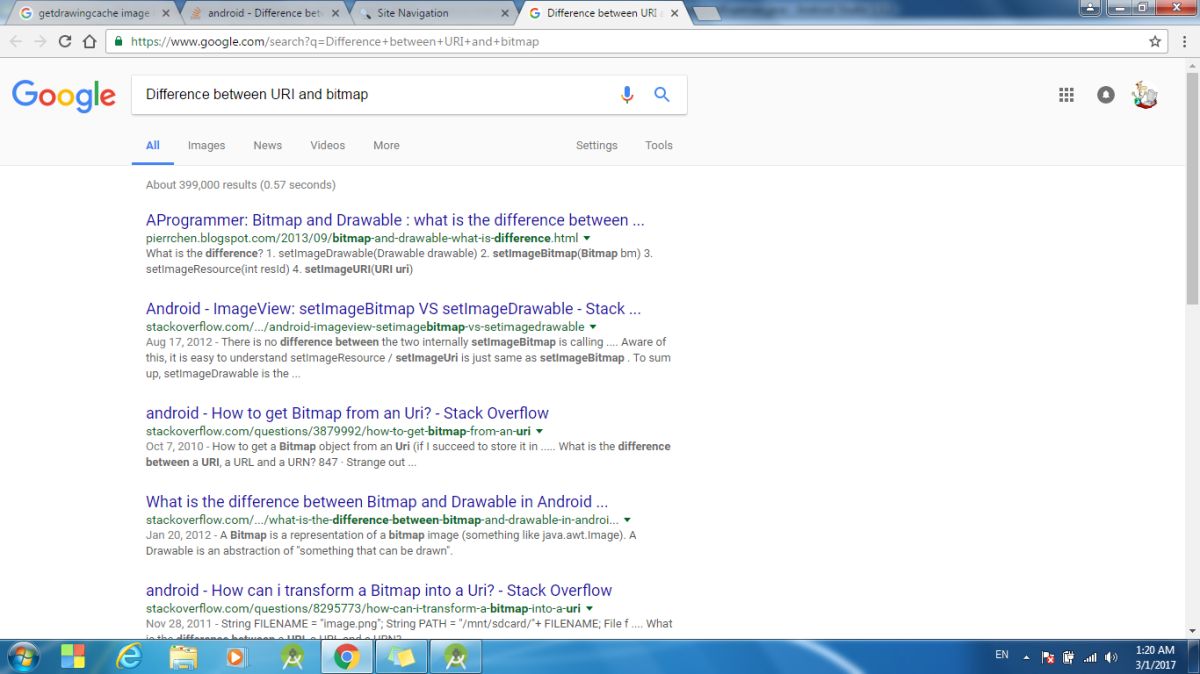
Task: Expand arrow next to difference-between-bitmap-and-drawable URL
Action: 627,520
